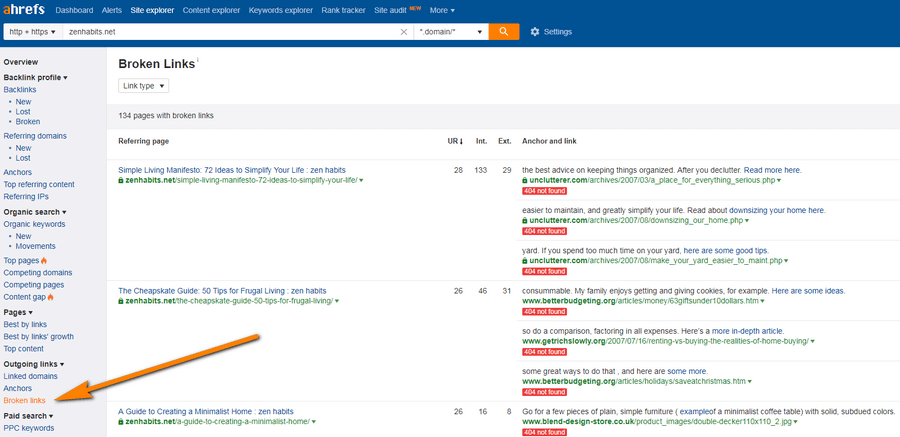Collapse the Backlink profile section
Viewport: 900px width, 437px height.
(x=36, y=77)
